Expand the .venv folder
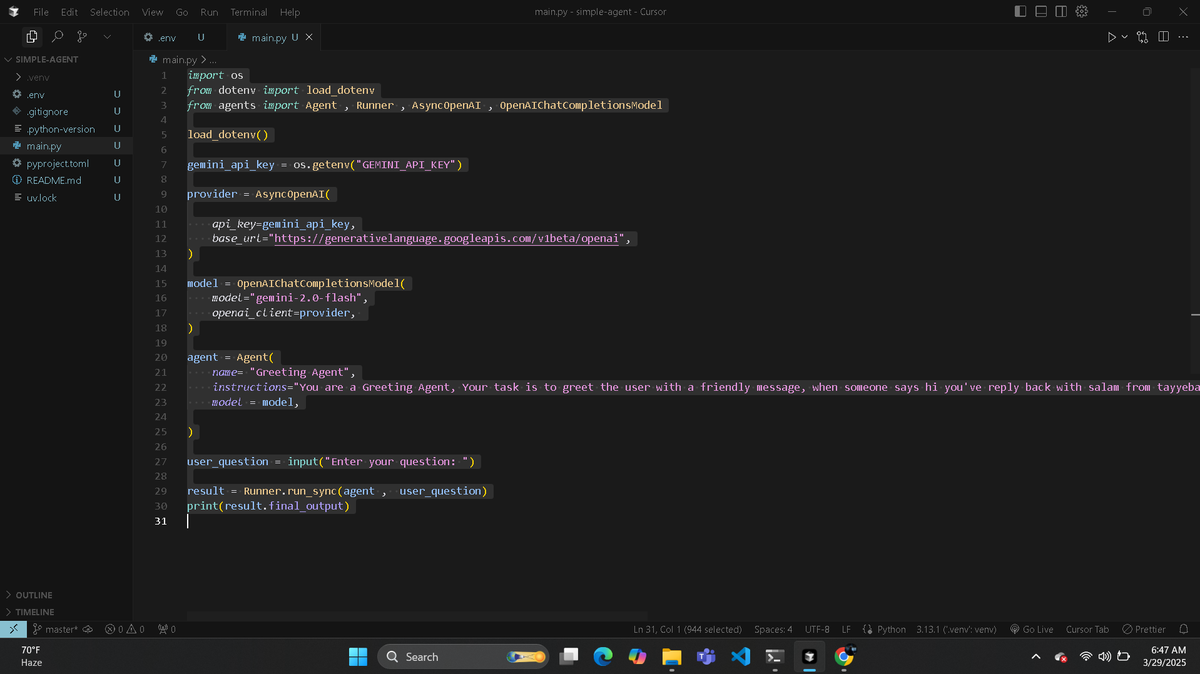 [66, 77]
